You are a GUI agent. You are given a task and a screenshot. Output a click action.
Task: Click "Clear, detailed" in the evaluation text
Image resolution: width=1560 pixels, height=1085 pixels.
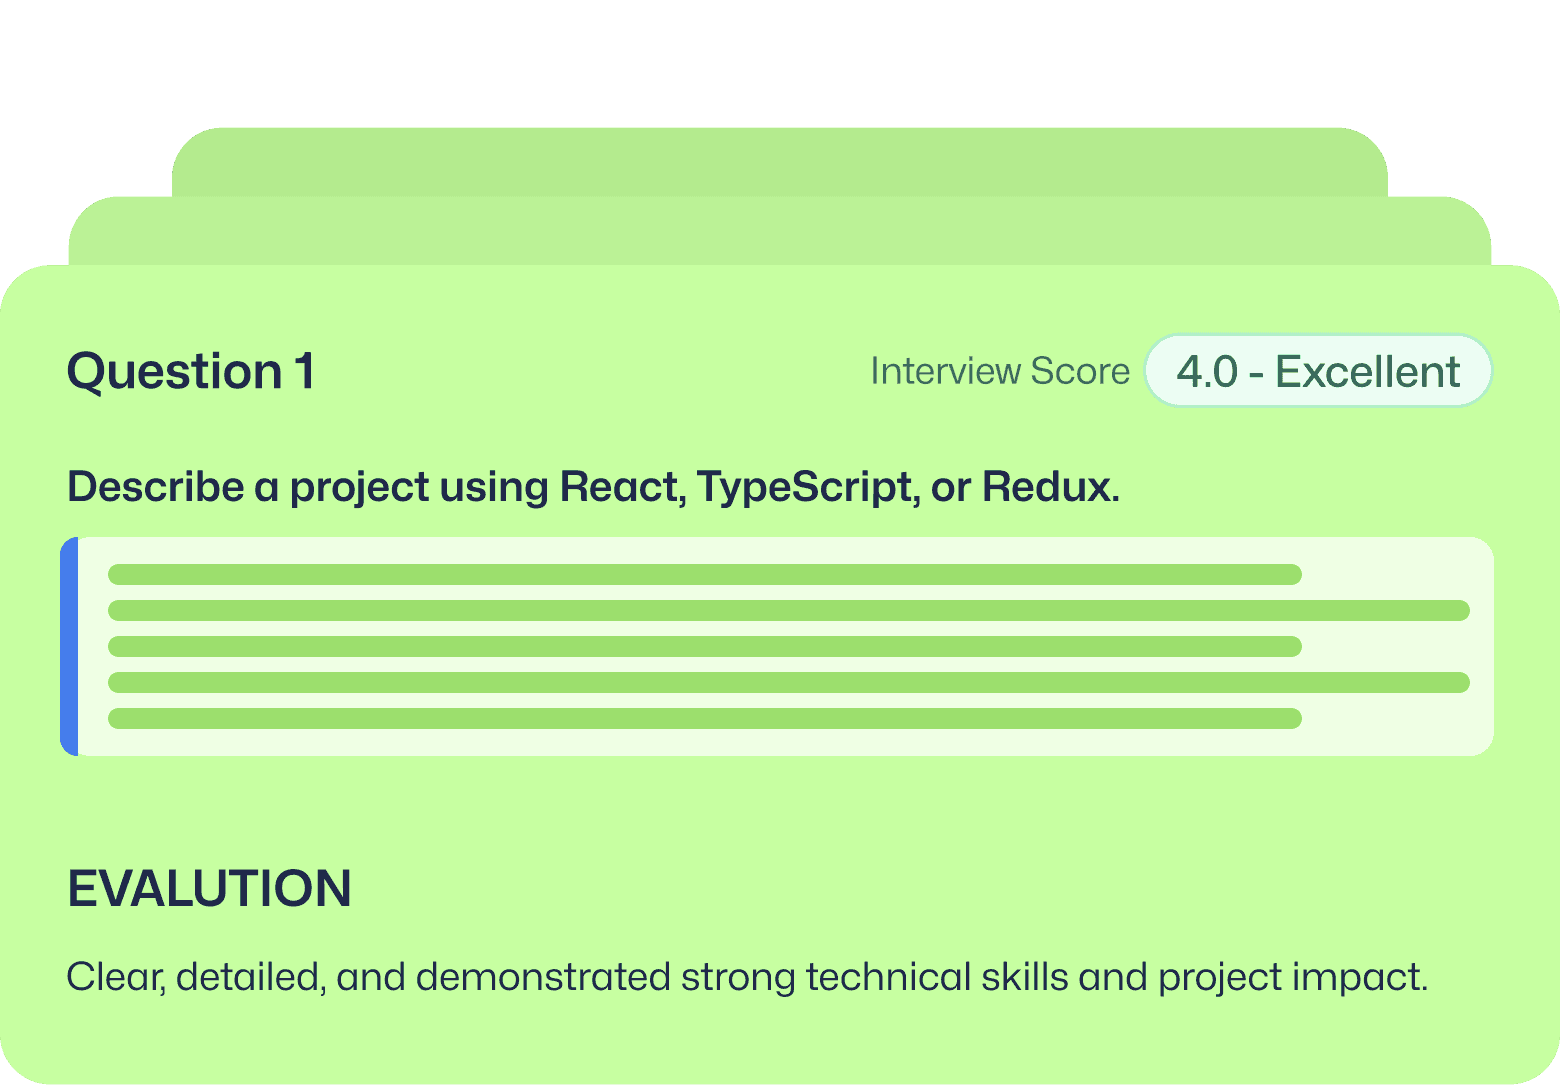[196, 977]
